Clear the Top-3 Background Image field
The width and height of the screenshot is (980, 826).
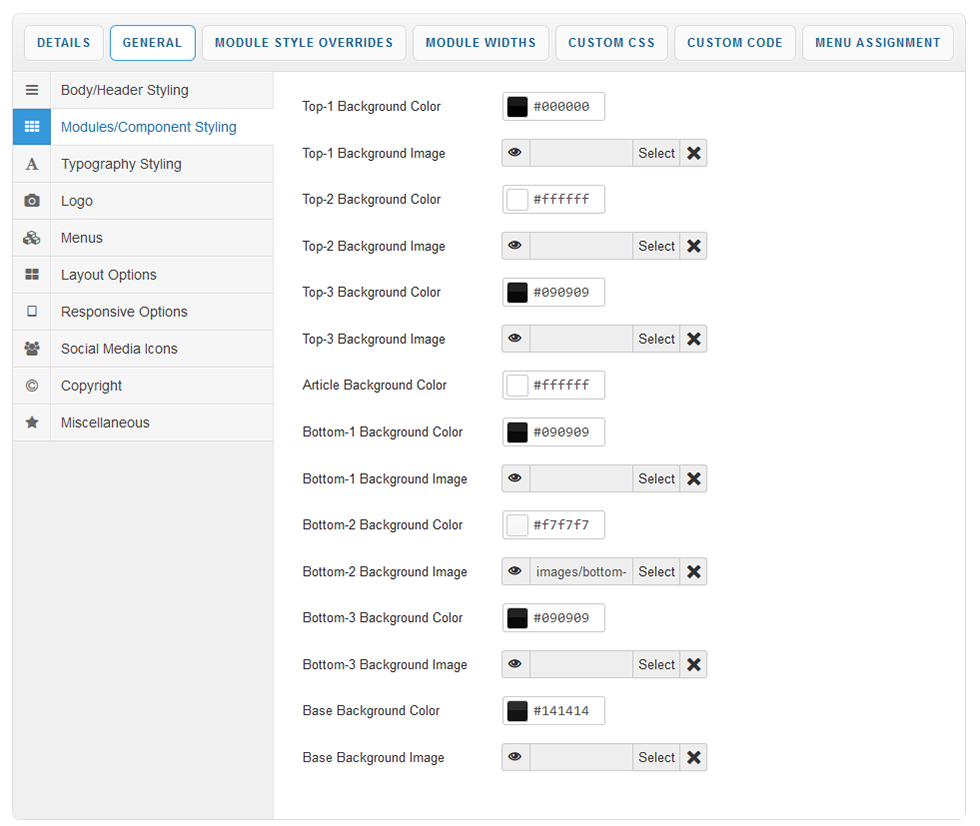pos(694,339)
